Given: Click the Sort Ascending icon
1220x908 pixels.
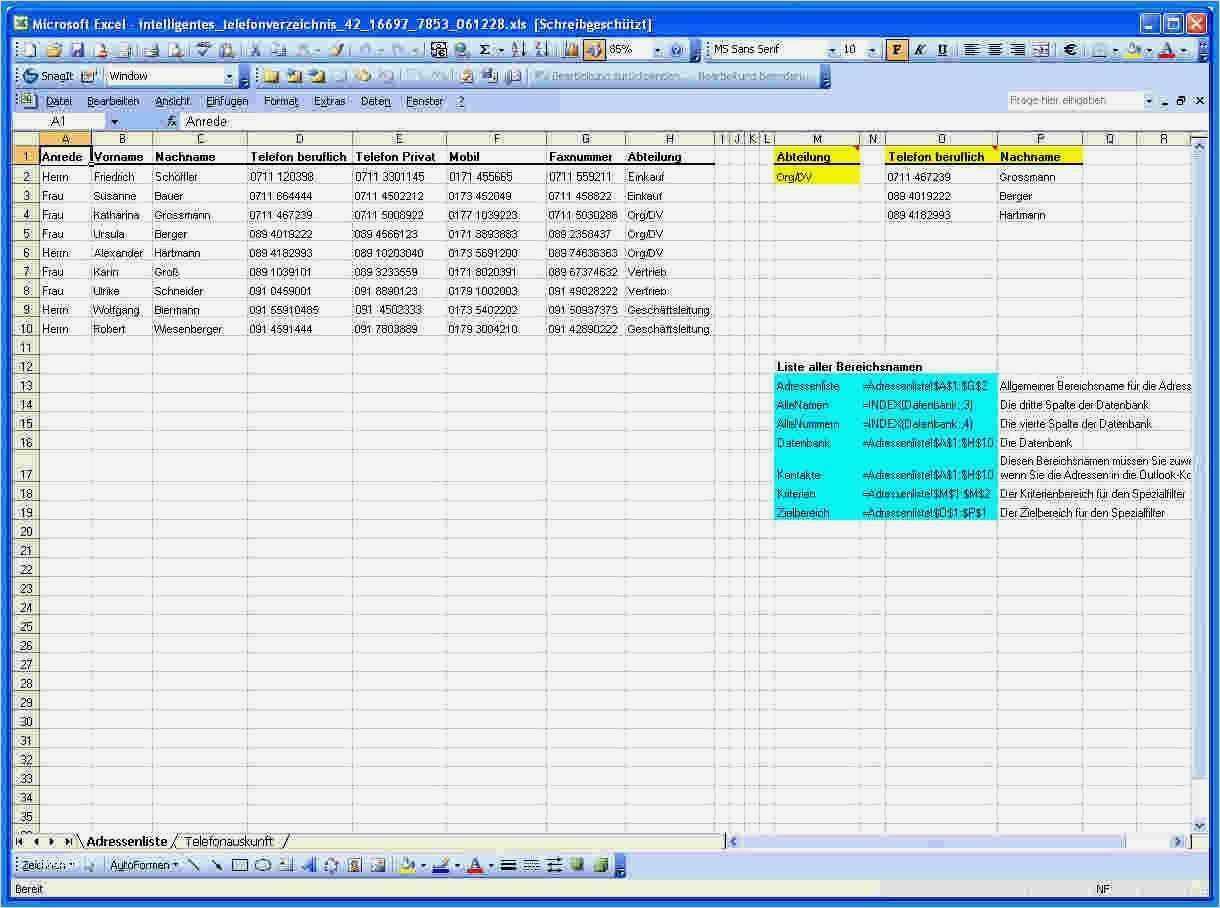Looking at the screenshot, I should [518, 48].
